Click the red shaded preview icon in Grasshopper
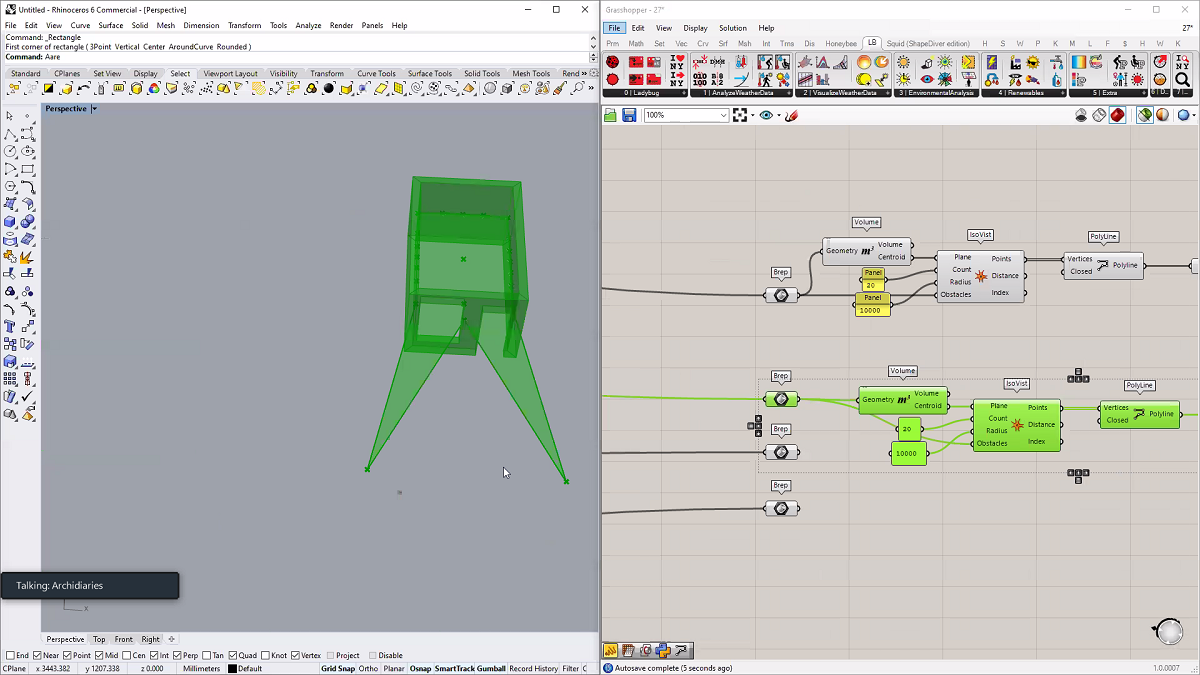The height and width of the screenshot is (675, 1200). pos(1117,115)
